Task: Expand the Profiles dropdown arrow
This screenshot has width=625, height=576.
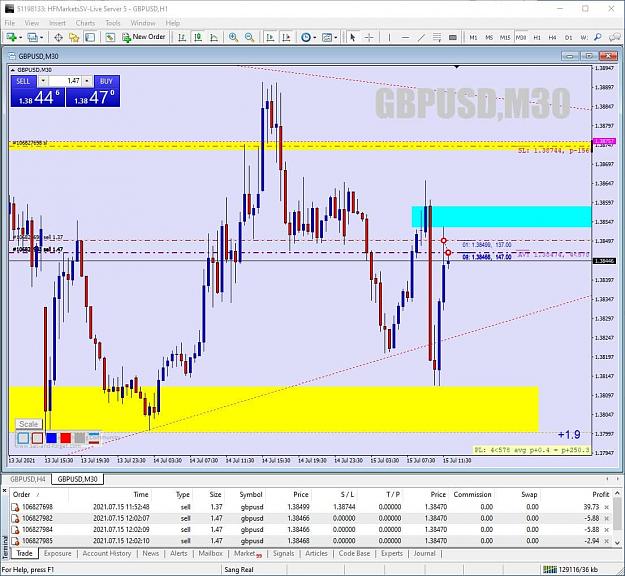Action: (41, 38)
